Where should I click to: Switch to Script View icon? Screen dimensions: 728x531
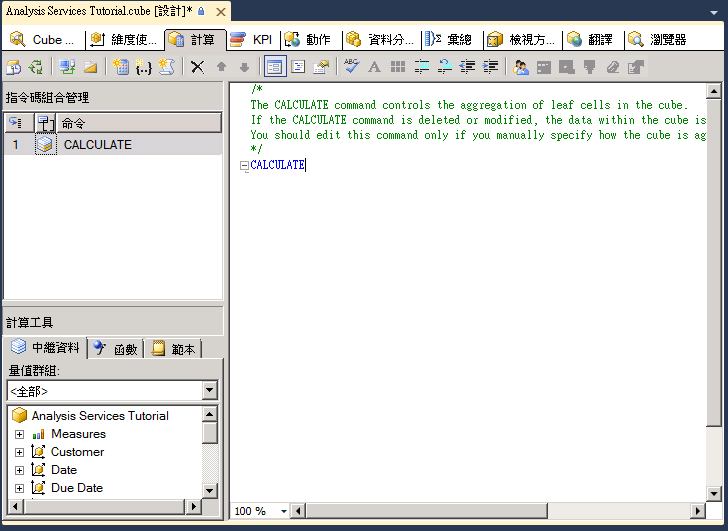pyautogui.click(x=298, y=67)
